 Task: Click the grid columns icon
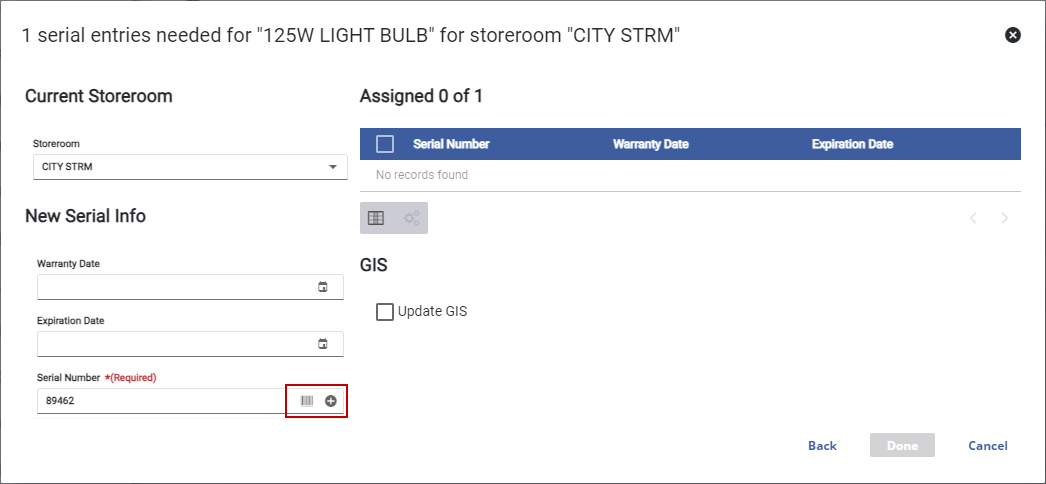point(376,218)
